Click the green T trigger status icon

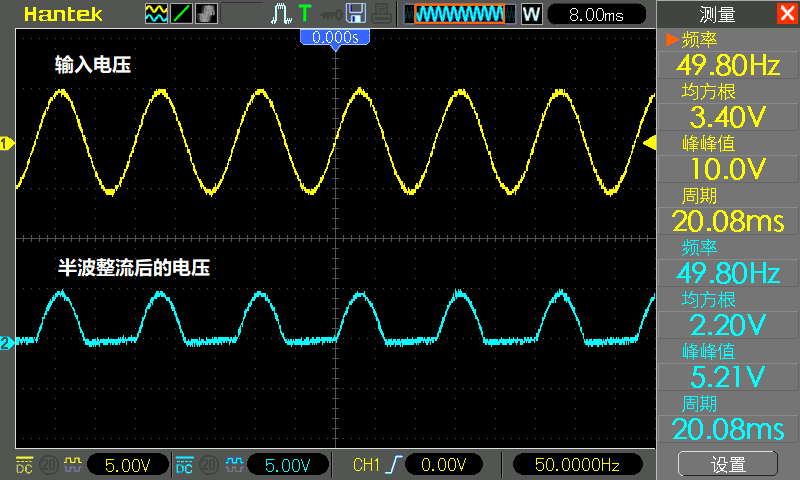(x=304, y=14)
